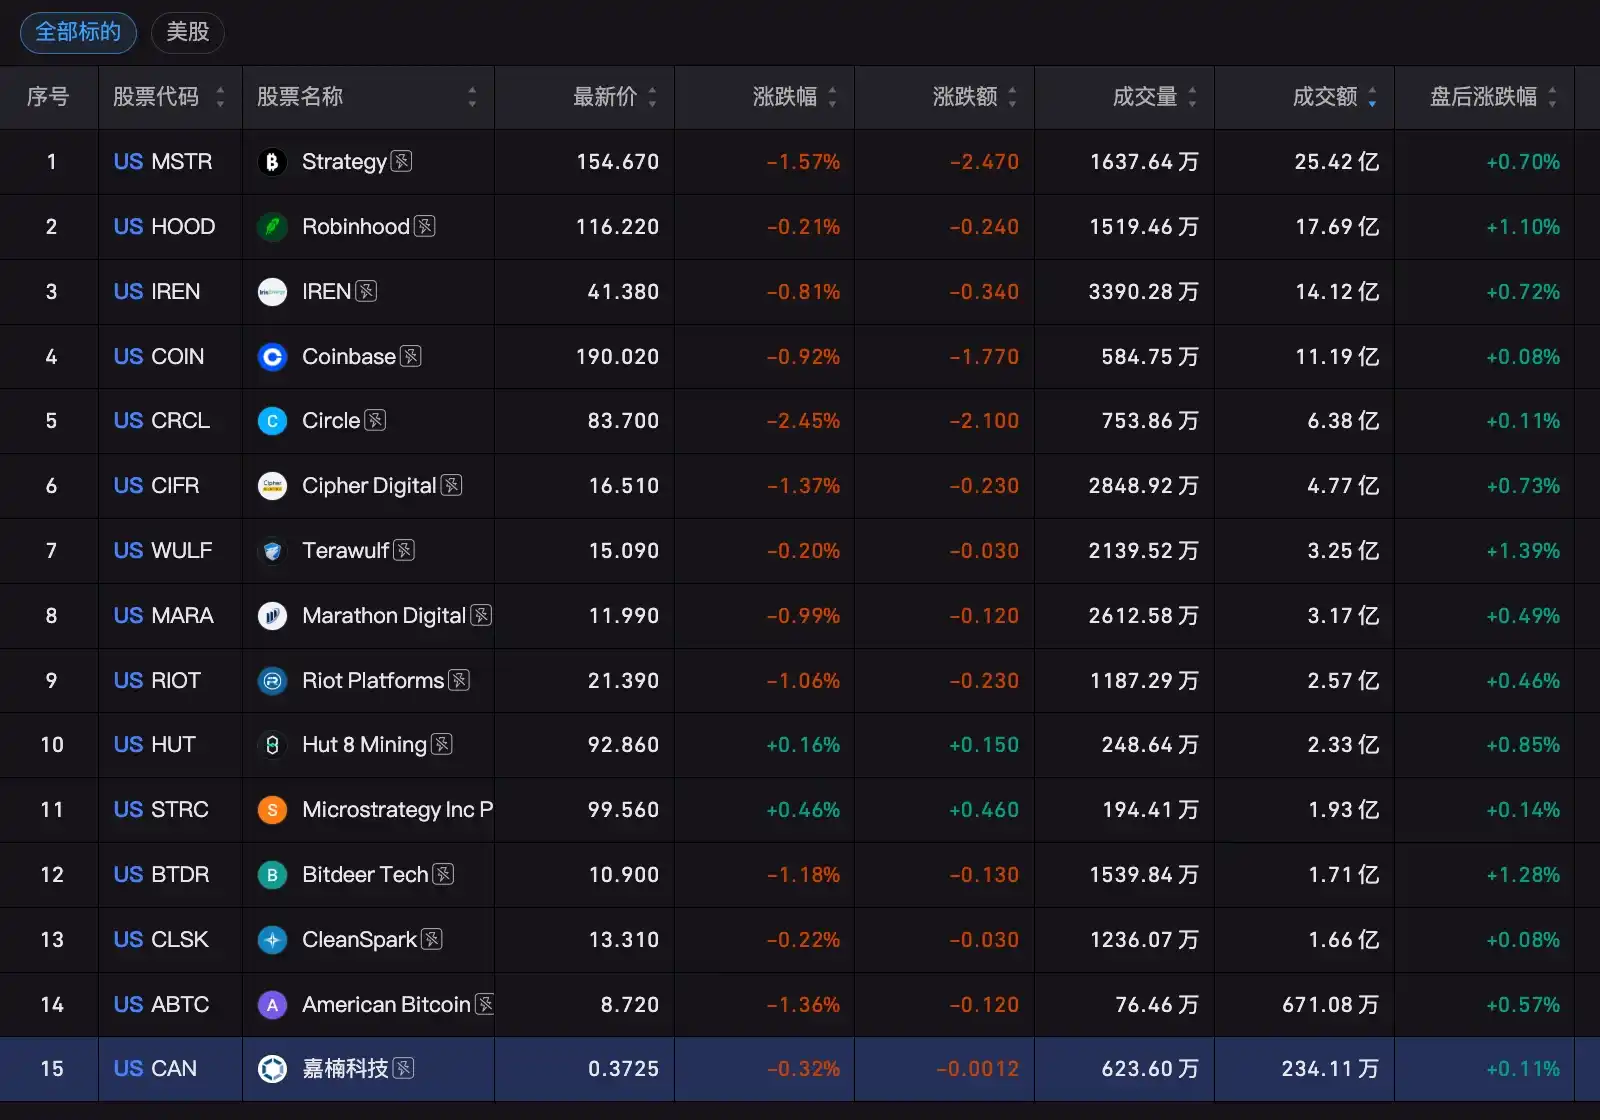Click the badge icon after Hut 8 Mining
1600x1120 pixels.
coord(442,744)
